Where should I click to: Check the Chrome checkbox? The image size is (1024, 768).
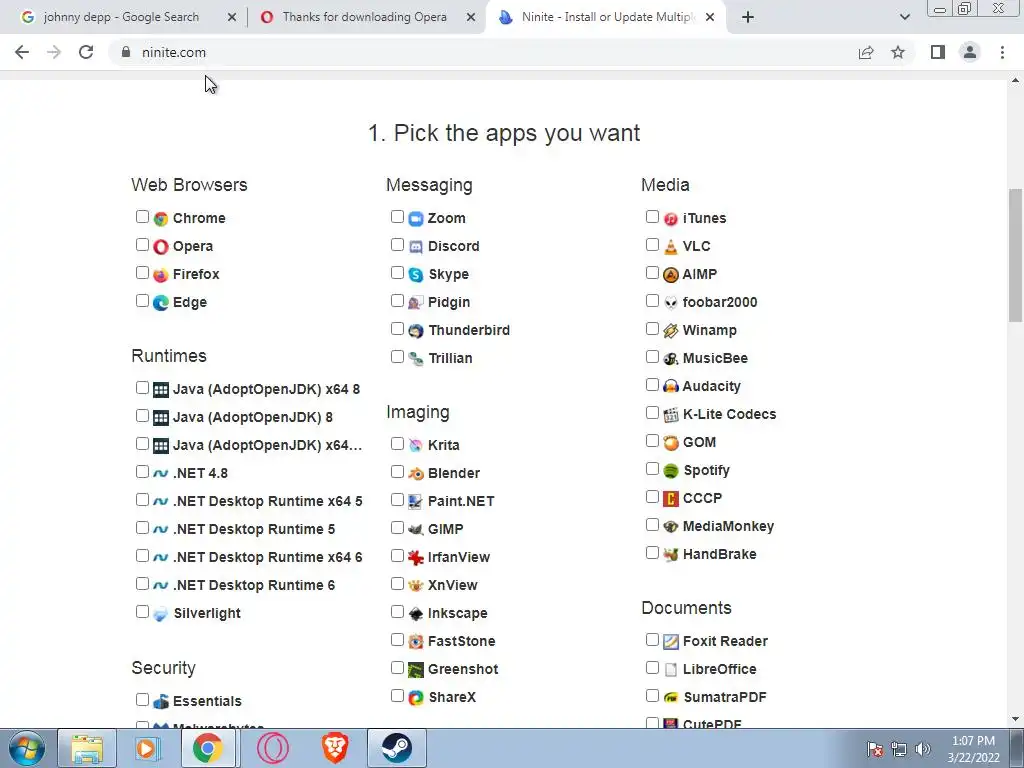click(142, 217)
